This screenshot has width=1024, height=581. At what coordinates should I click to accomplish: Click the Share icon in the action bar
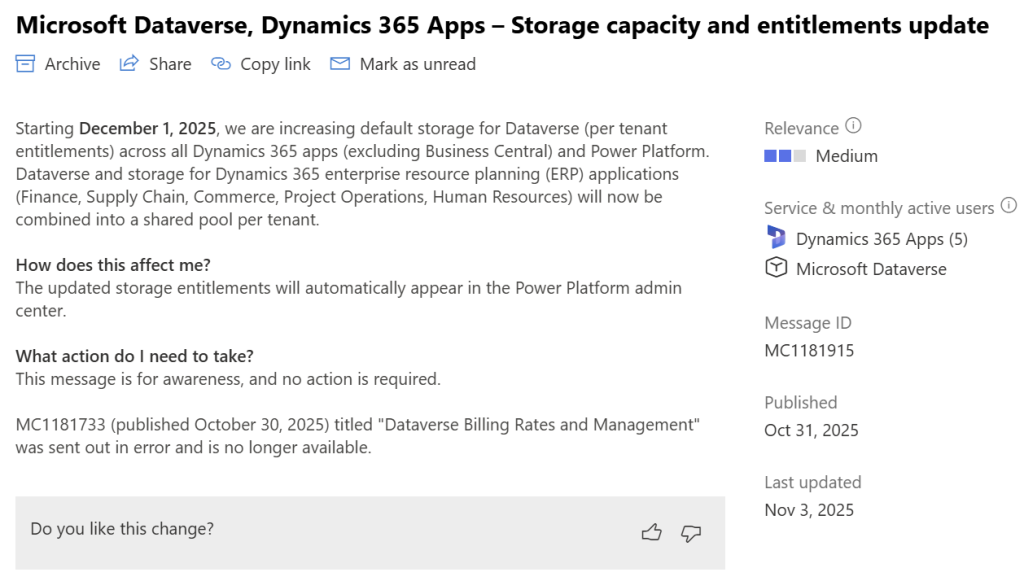pos(128,63)
